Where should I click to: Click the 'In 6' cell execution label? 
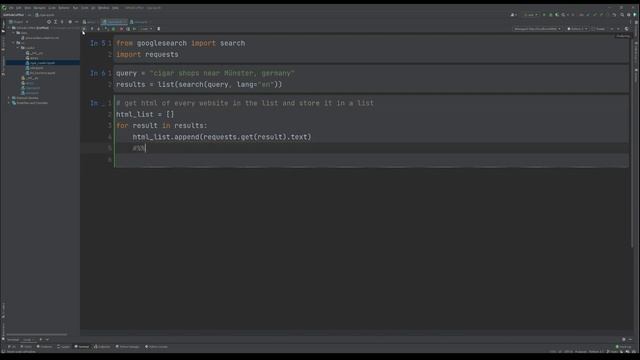click(98, 73)
